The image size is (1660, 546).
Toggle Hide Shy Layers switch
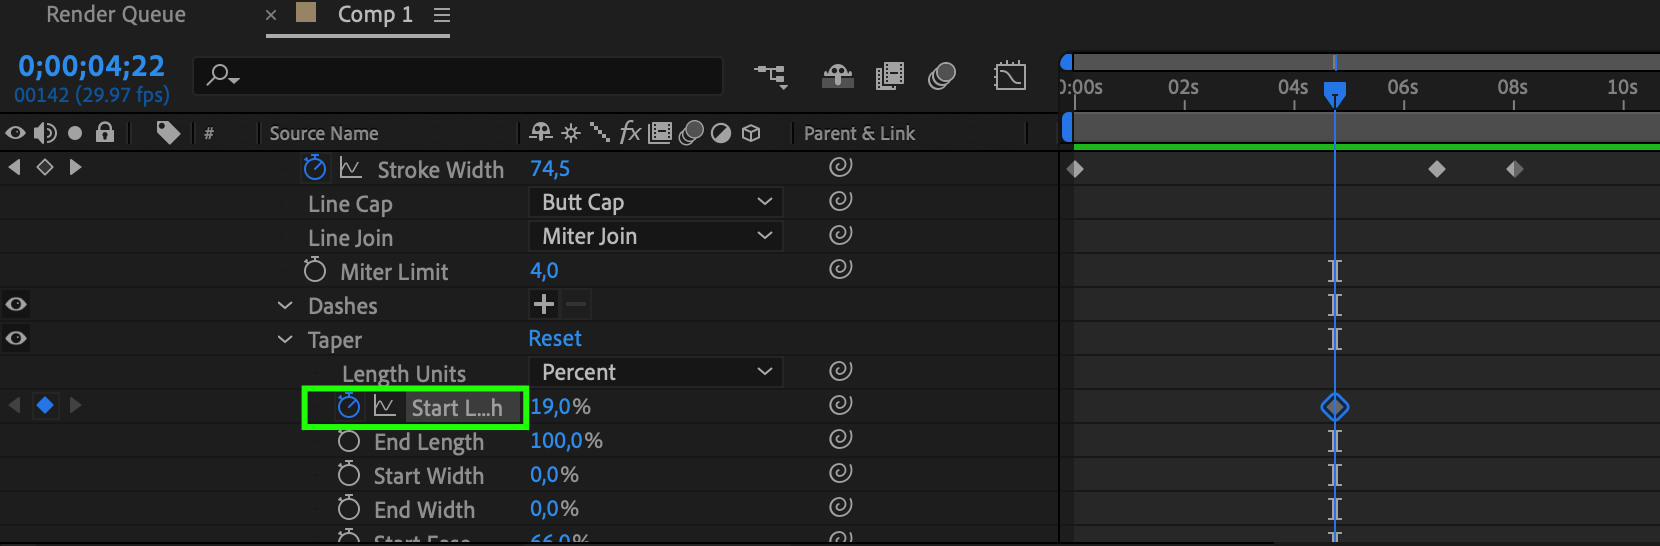838,76
